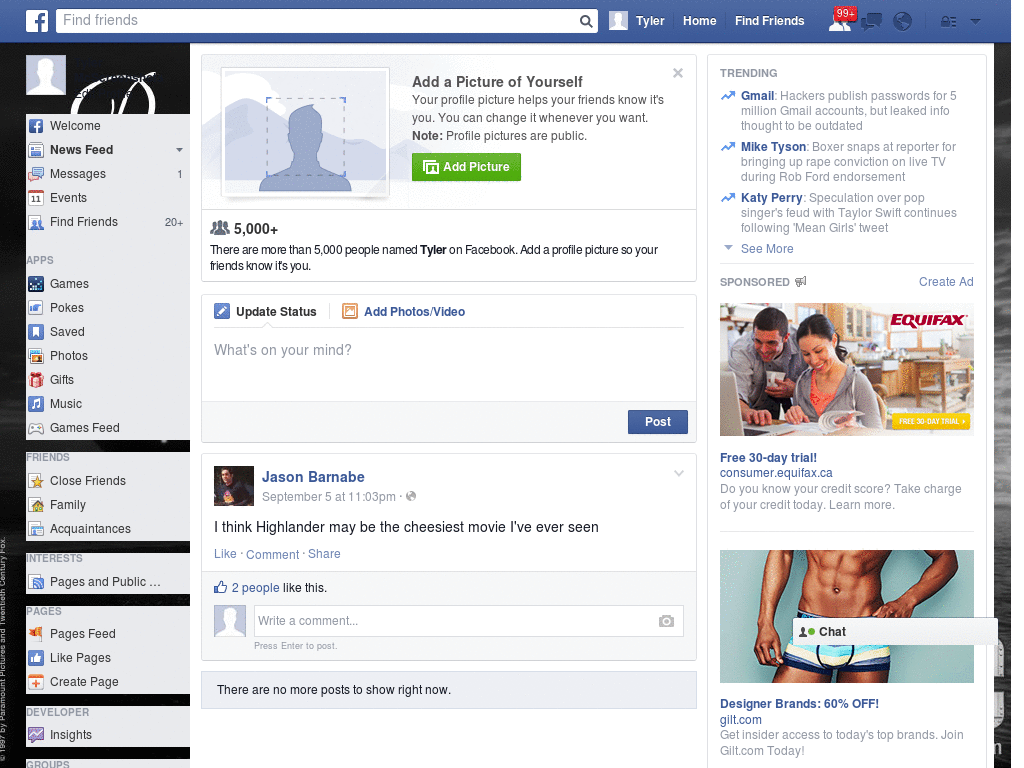This screenshot has height=768, width=1024.
Task: Open the Designer Brands 60% OFF ad link
Action: pyautogui.click(x=799, y=704)
